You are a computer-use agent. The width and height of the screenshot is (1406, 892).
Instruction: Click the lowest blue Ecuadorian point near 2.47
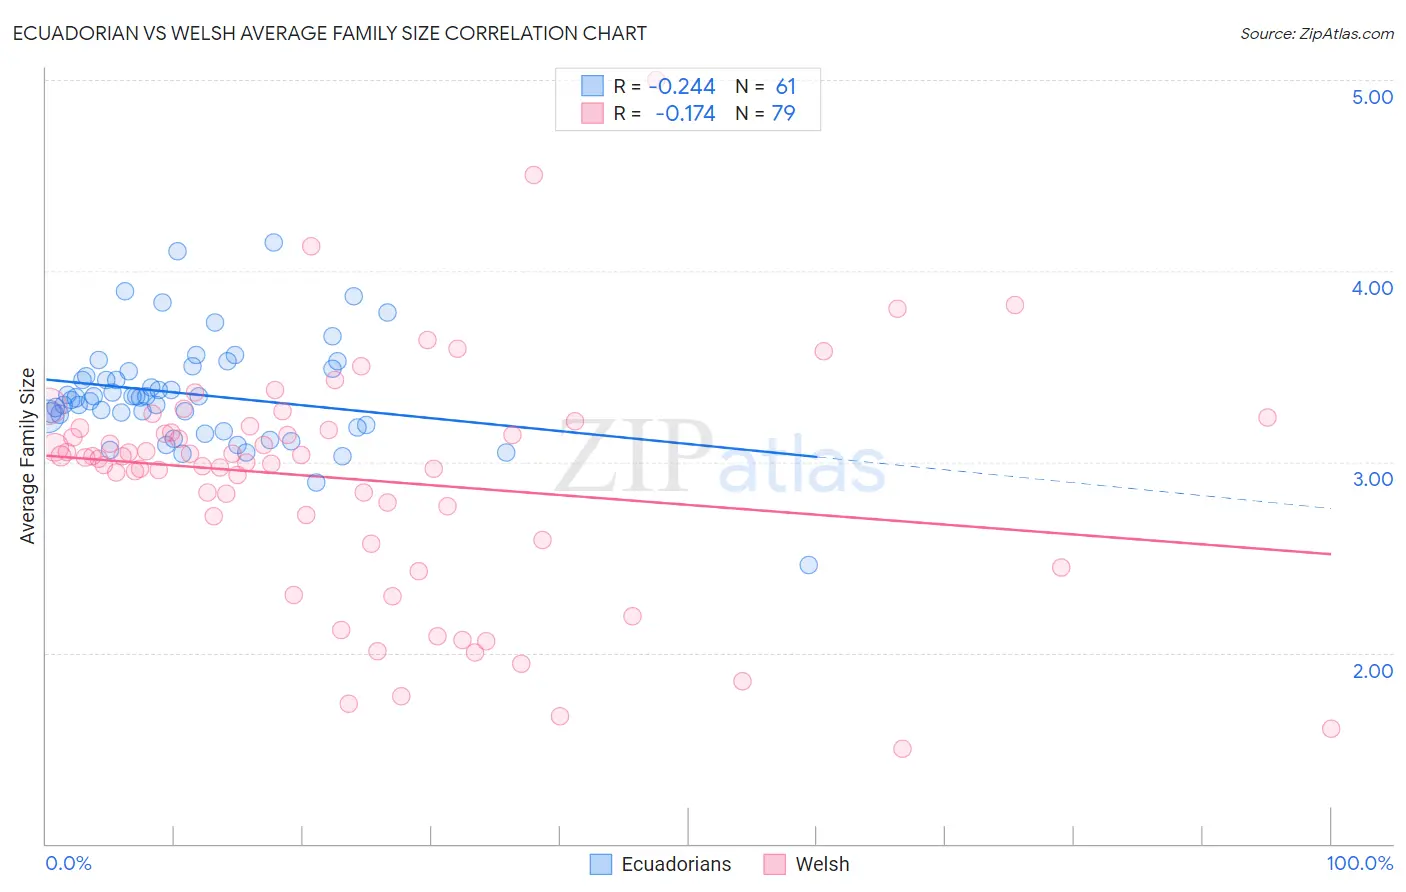[808, 565]
